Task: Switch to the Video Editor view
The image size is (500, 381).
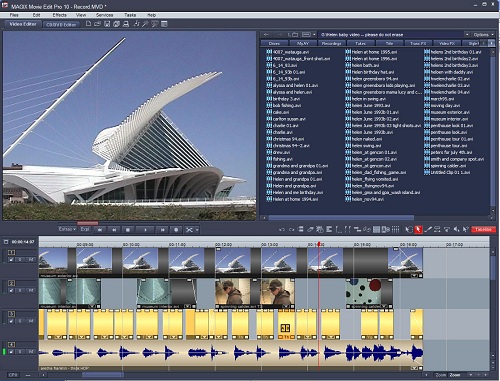Action: pos(23,24)
